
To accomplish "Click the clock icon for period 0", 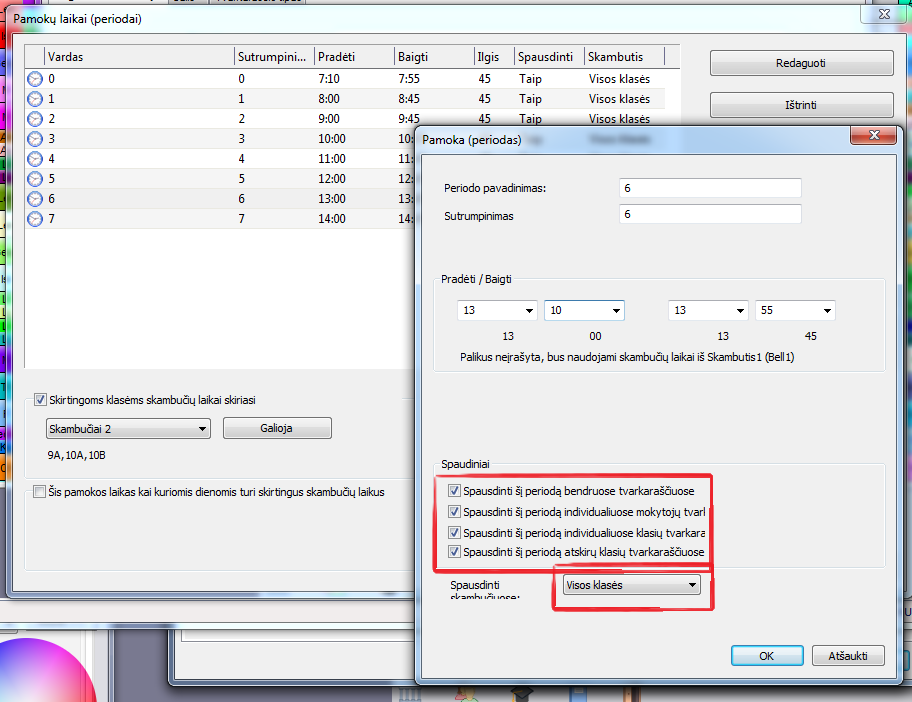I will [x=35, y=79].
